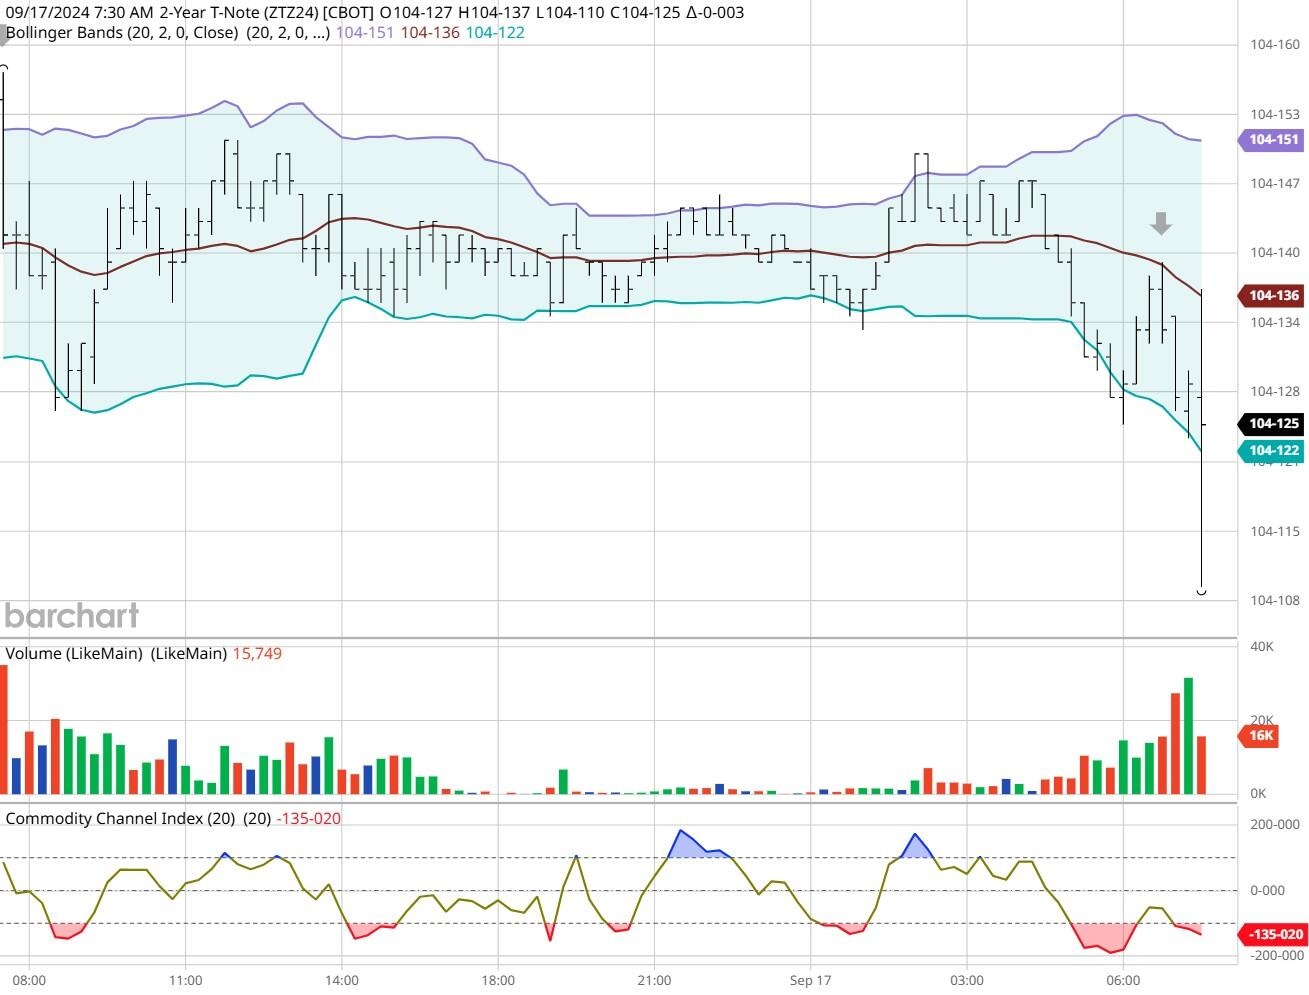Click the red 16K volume value tag
The height and width of the screenshot is (995, 1309).
[x=1262, y=735]
